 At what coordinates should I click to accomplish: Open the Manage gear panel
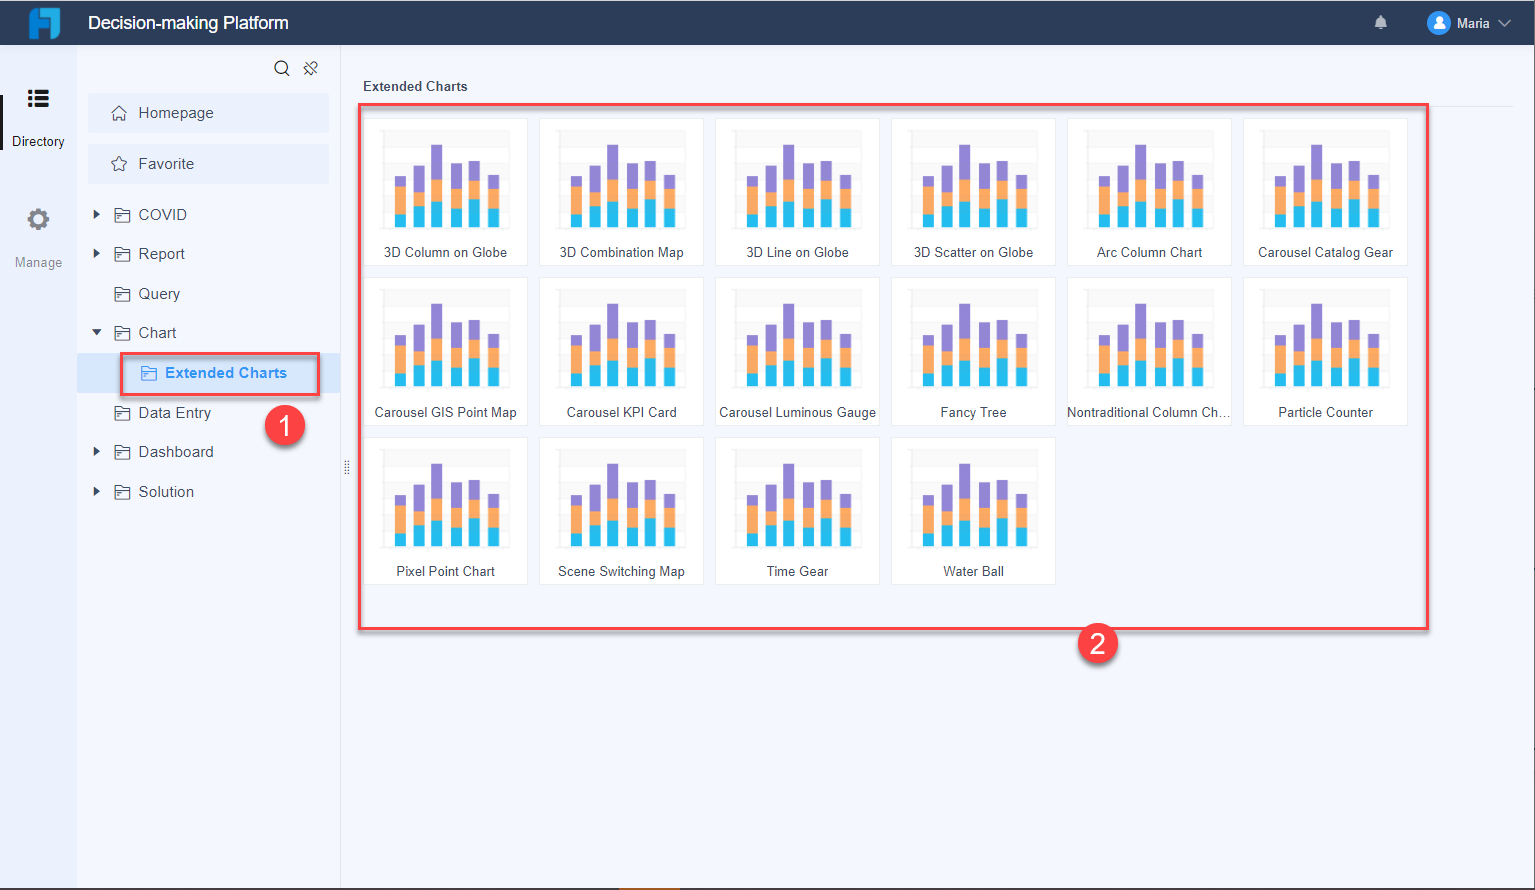pos(38,238)
